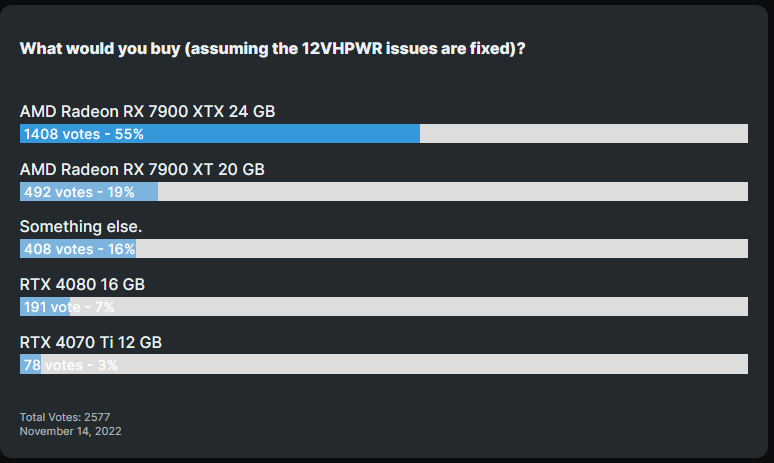Screen dimensions: 774x463
Task: Select the AMD Radeon RX 7900 XTX 24 GB option
Action: pyautogui.click(x=147, y=112)
